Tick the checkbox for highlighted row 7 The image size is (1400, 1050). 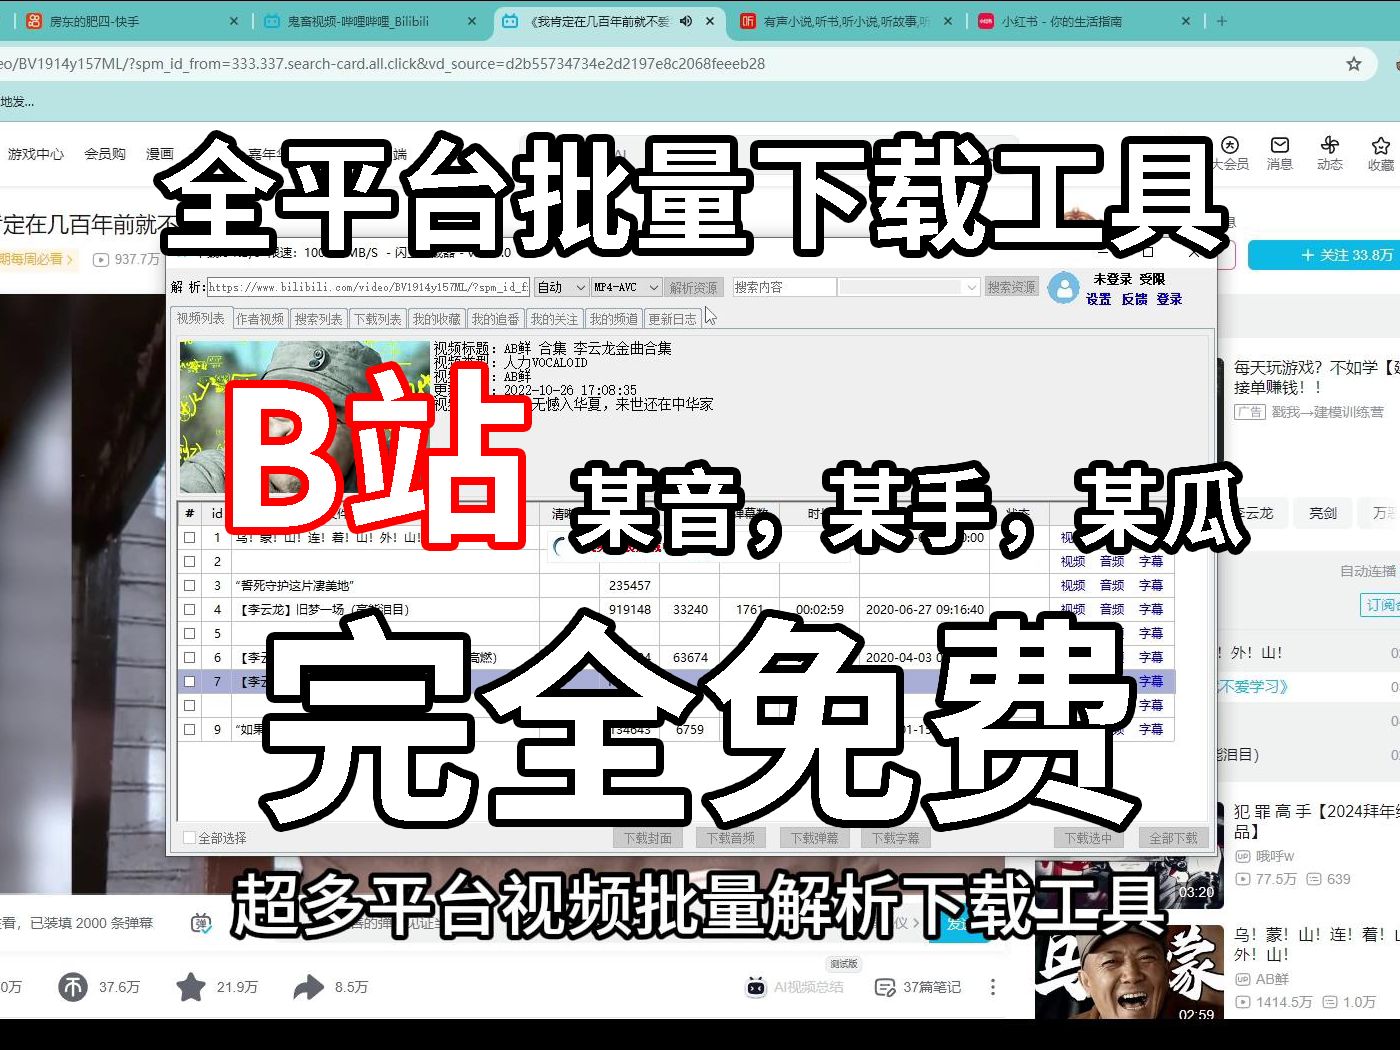pyautogui.click(x=189, y=681)
